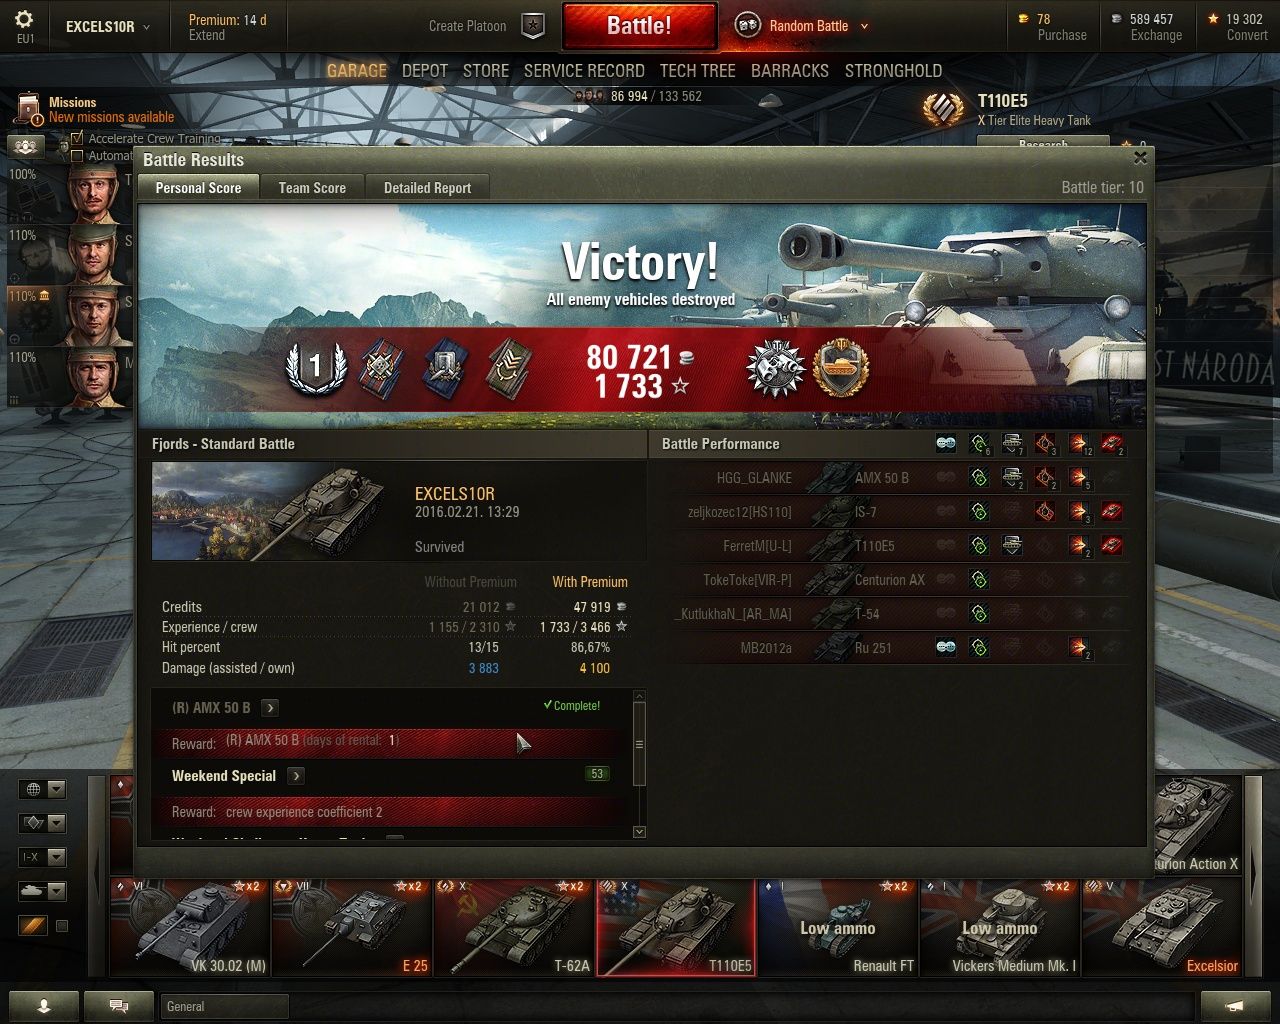This screenshot has width=1280, height=1024.
Task: Click the mission list scrollbar handle
Action: coord(640,744)
